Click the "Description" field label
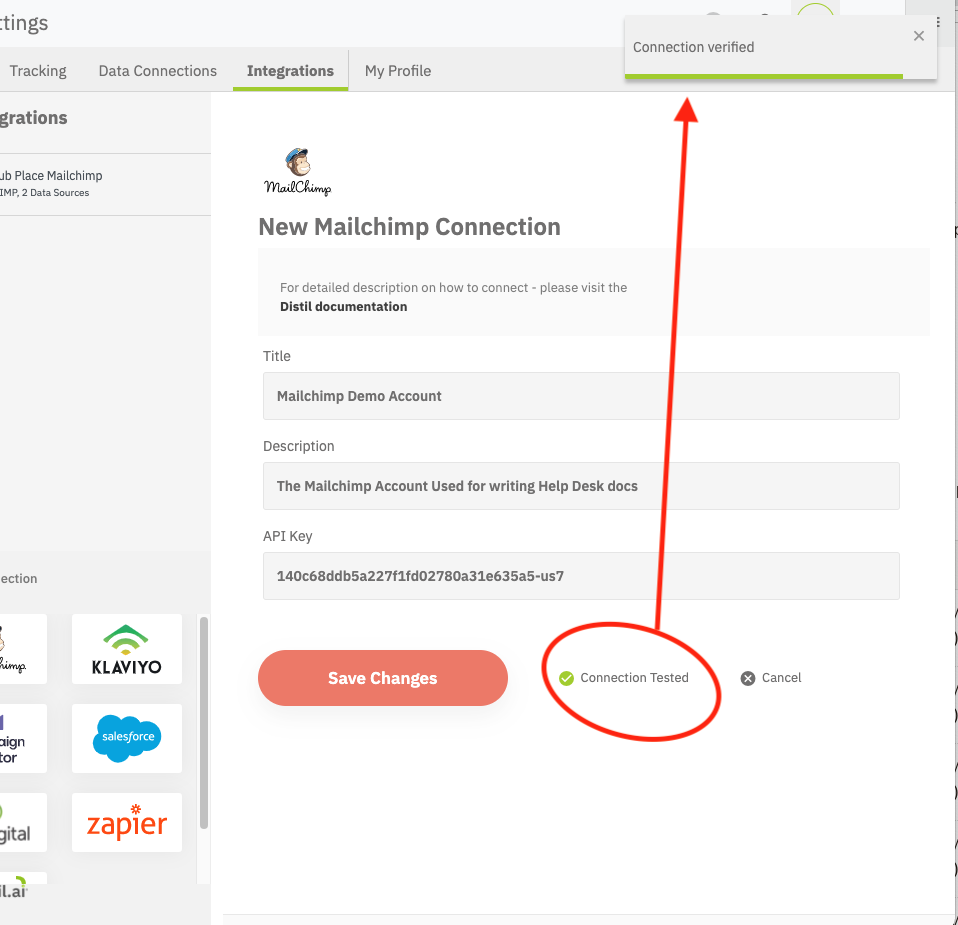Viewport: 958px width, 925px height. tap(299, 446)
